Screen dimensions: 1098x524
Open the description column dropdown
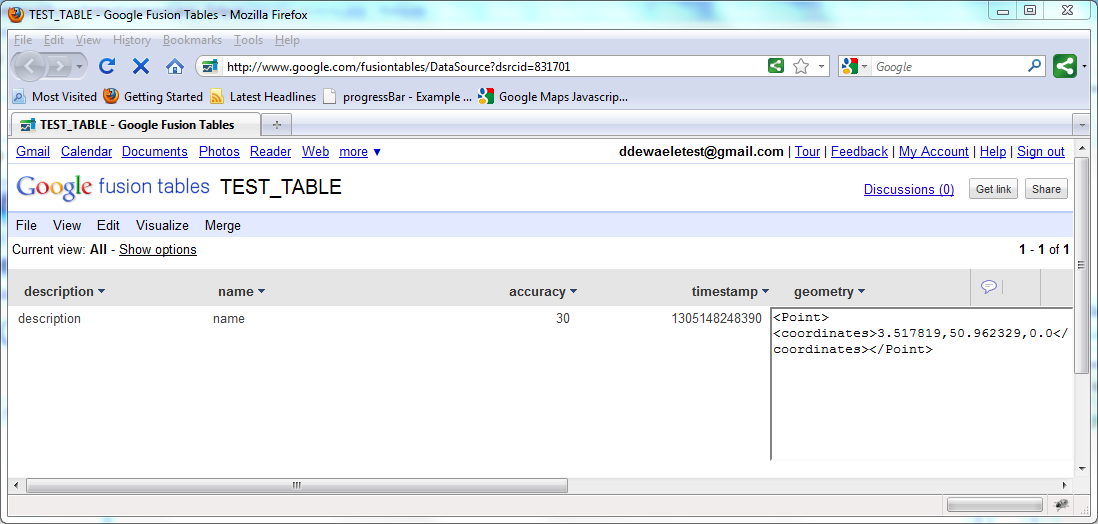pyautogui.click(x=102, y=291)
